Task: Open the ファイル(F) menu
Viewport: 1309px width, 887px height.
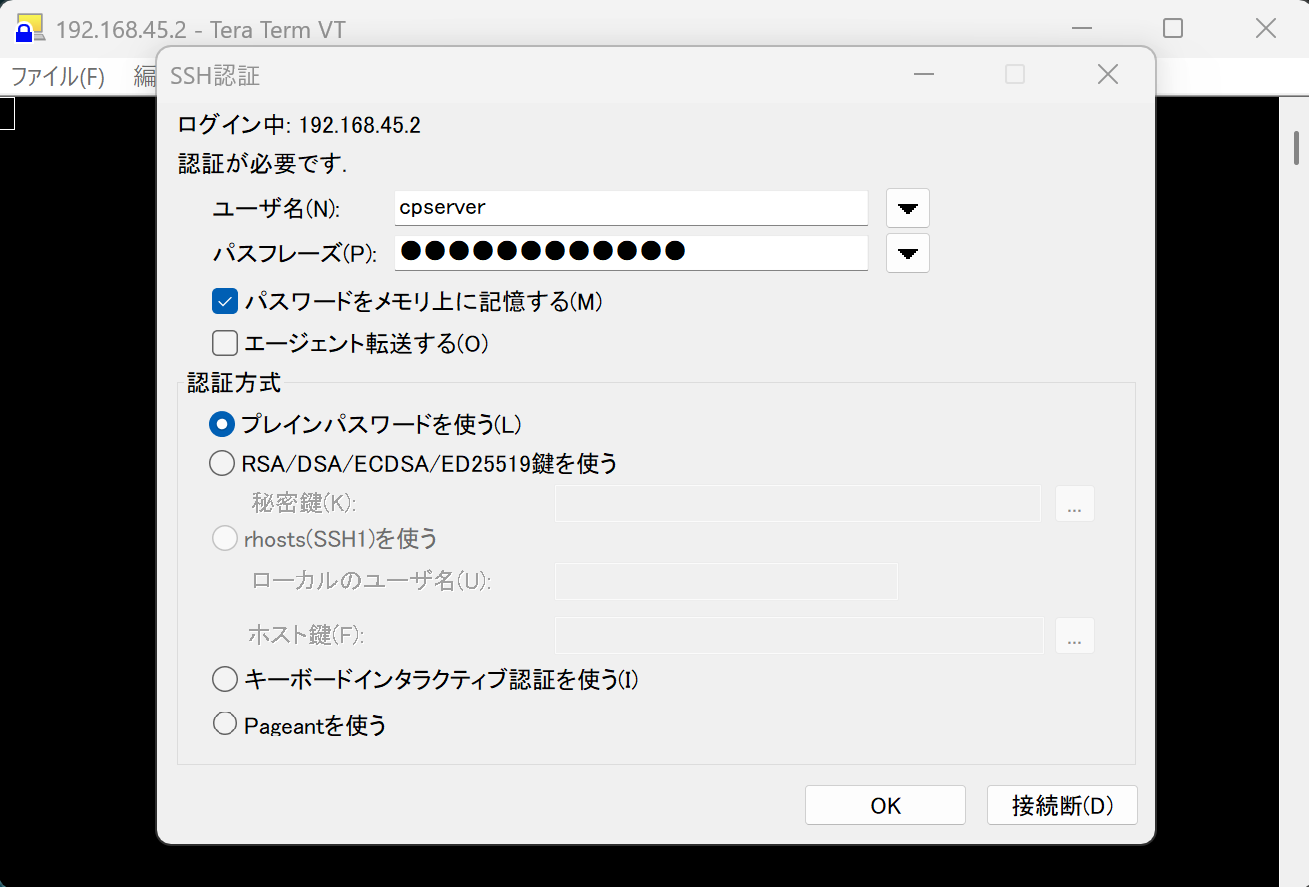Action: 58,76
